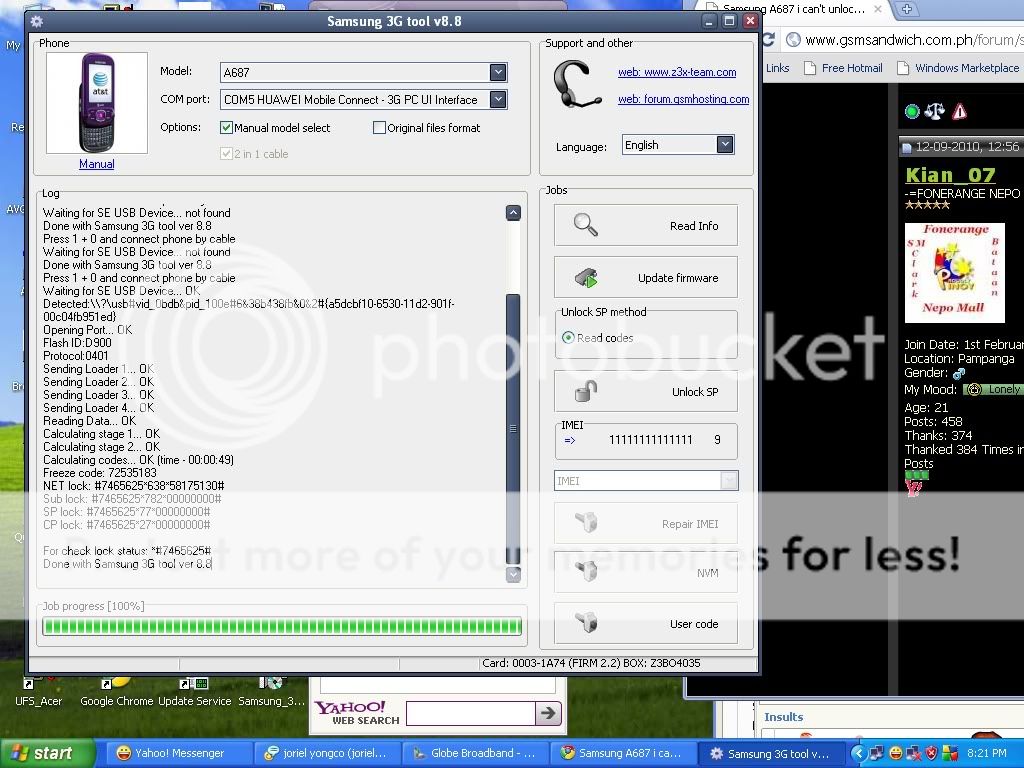Enable Original files format checkbox
Viewport: 1024px width, 768px height.
379,127
